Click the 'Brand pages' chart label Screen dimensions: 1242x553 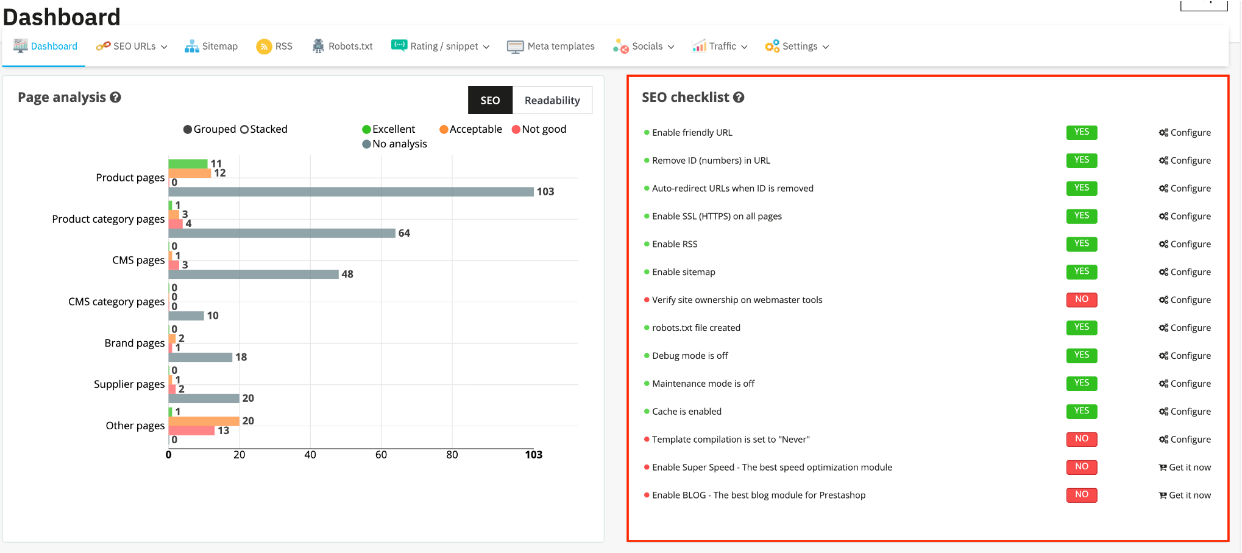click(x=134, y=343)
